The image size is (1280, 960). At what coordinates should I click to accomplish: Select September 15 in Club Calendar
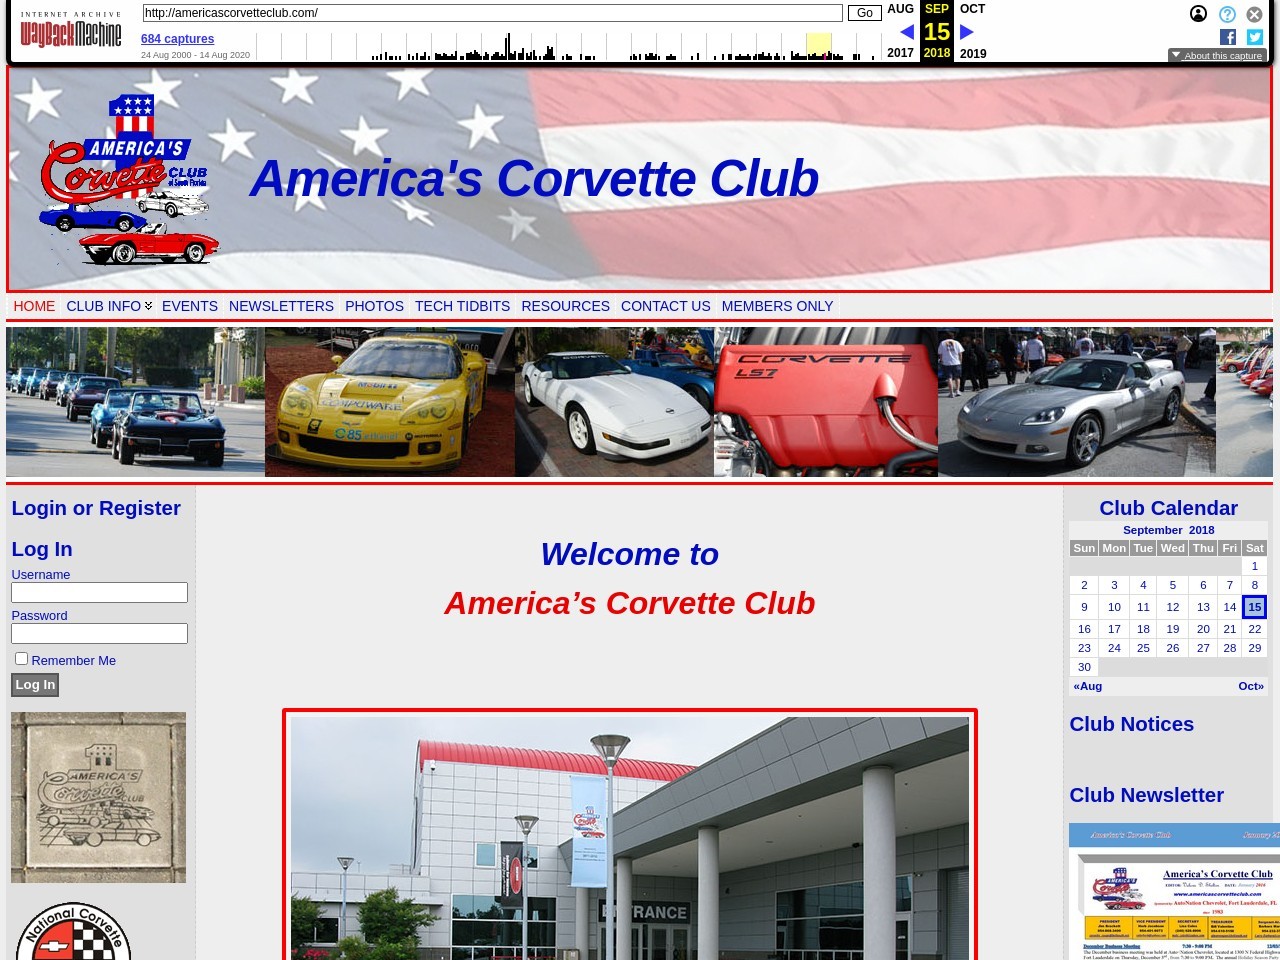coord(1254,607)
